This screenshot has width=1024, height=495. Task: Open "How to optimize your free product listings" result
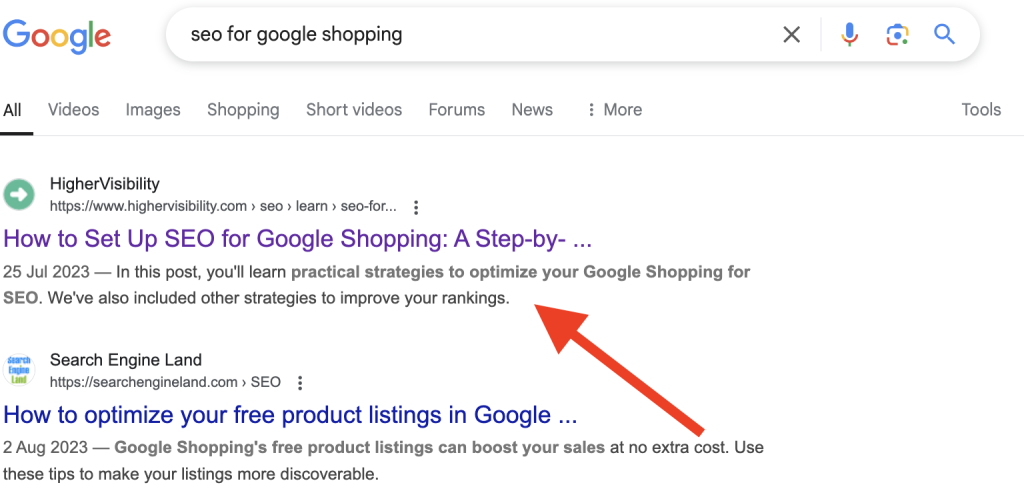click(x=290, y=415)
